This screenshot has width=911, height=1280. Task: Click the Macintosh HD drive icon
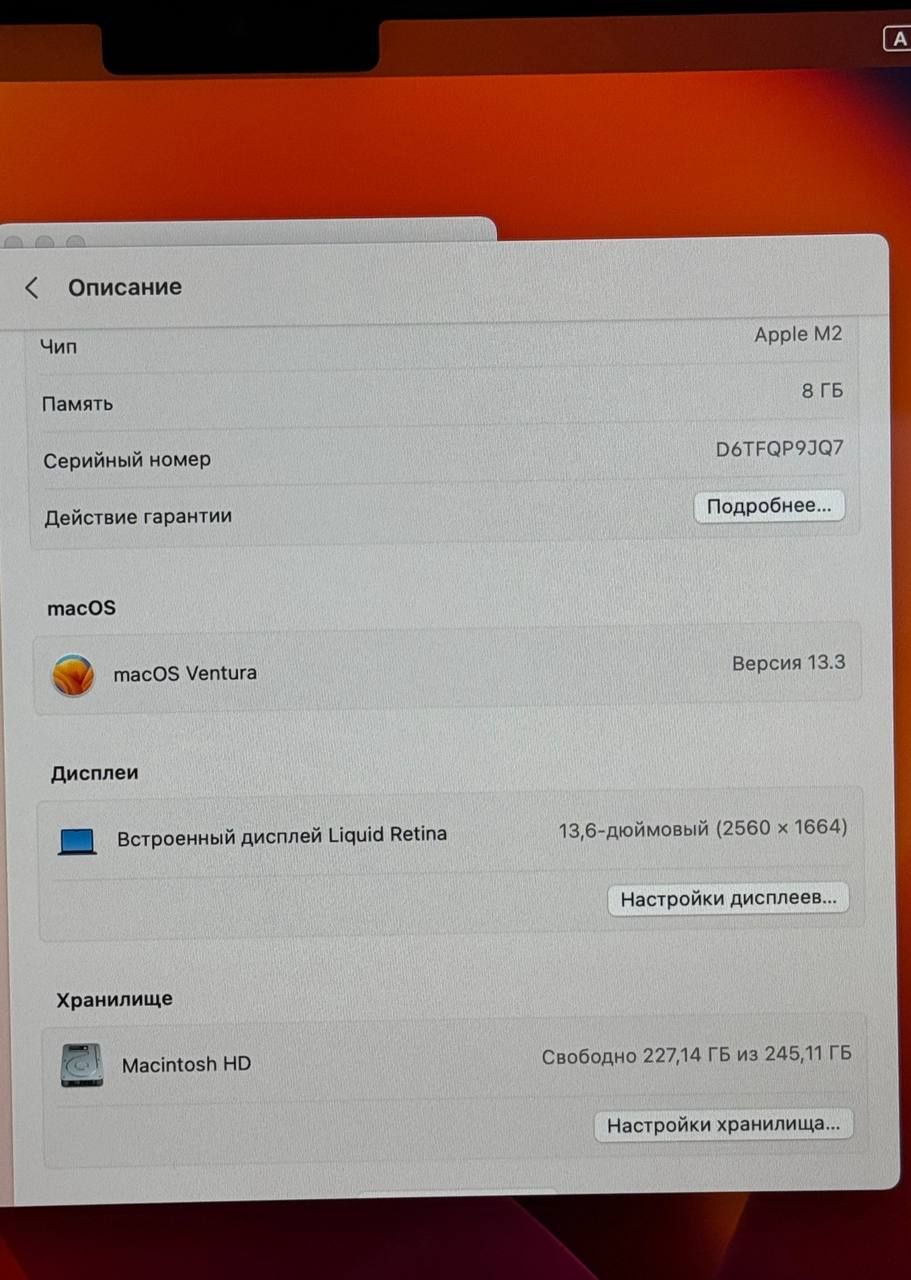(x=81, y=1065)
